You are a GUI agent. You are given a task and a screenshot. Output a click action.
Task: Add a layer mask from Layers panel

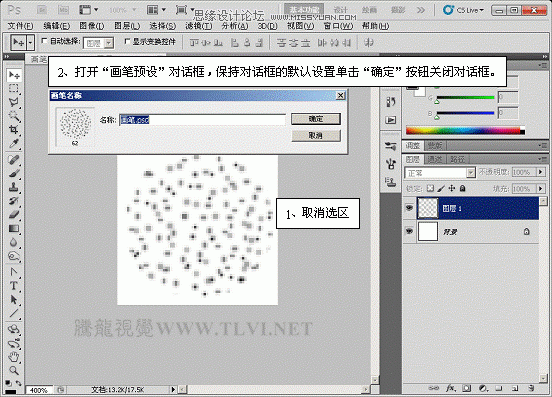[467, 388]
